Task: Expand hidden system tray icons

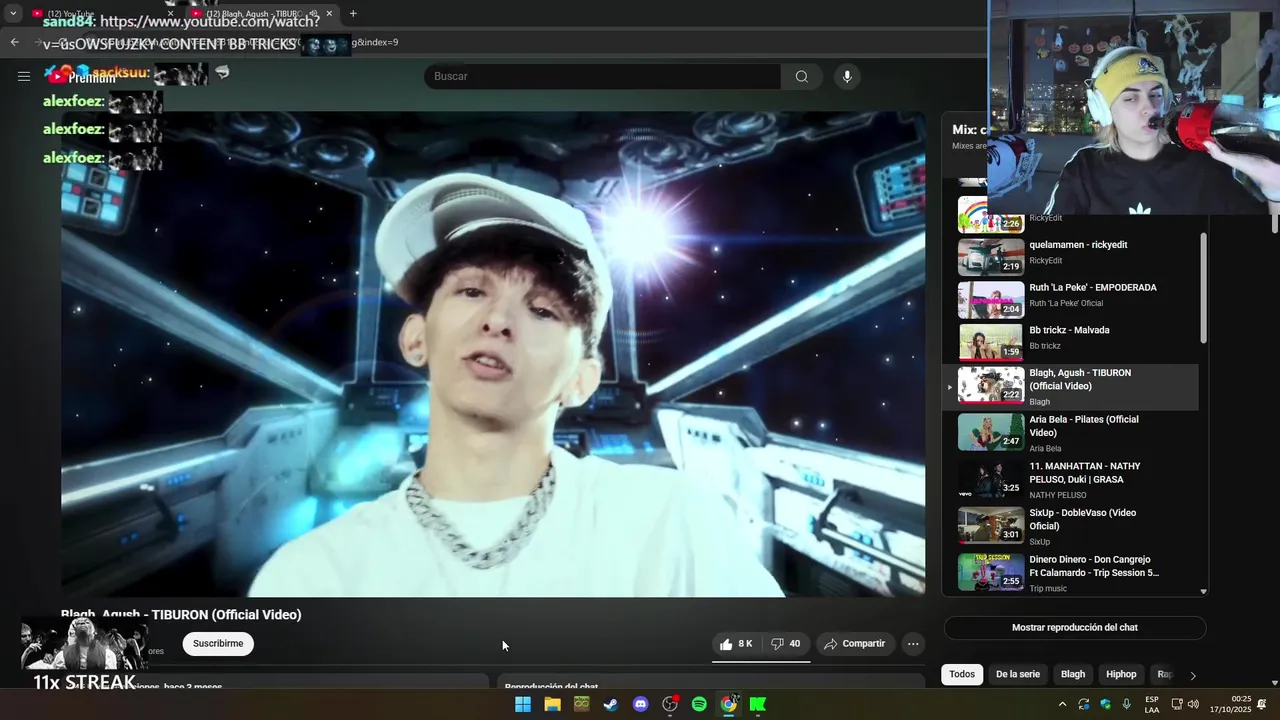Action: click(1062, 704)
